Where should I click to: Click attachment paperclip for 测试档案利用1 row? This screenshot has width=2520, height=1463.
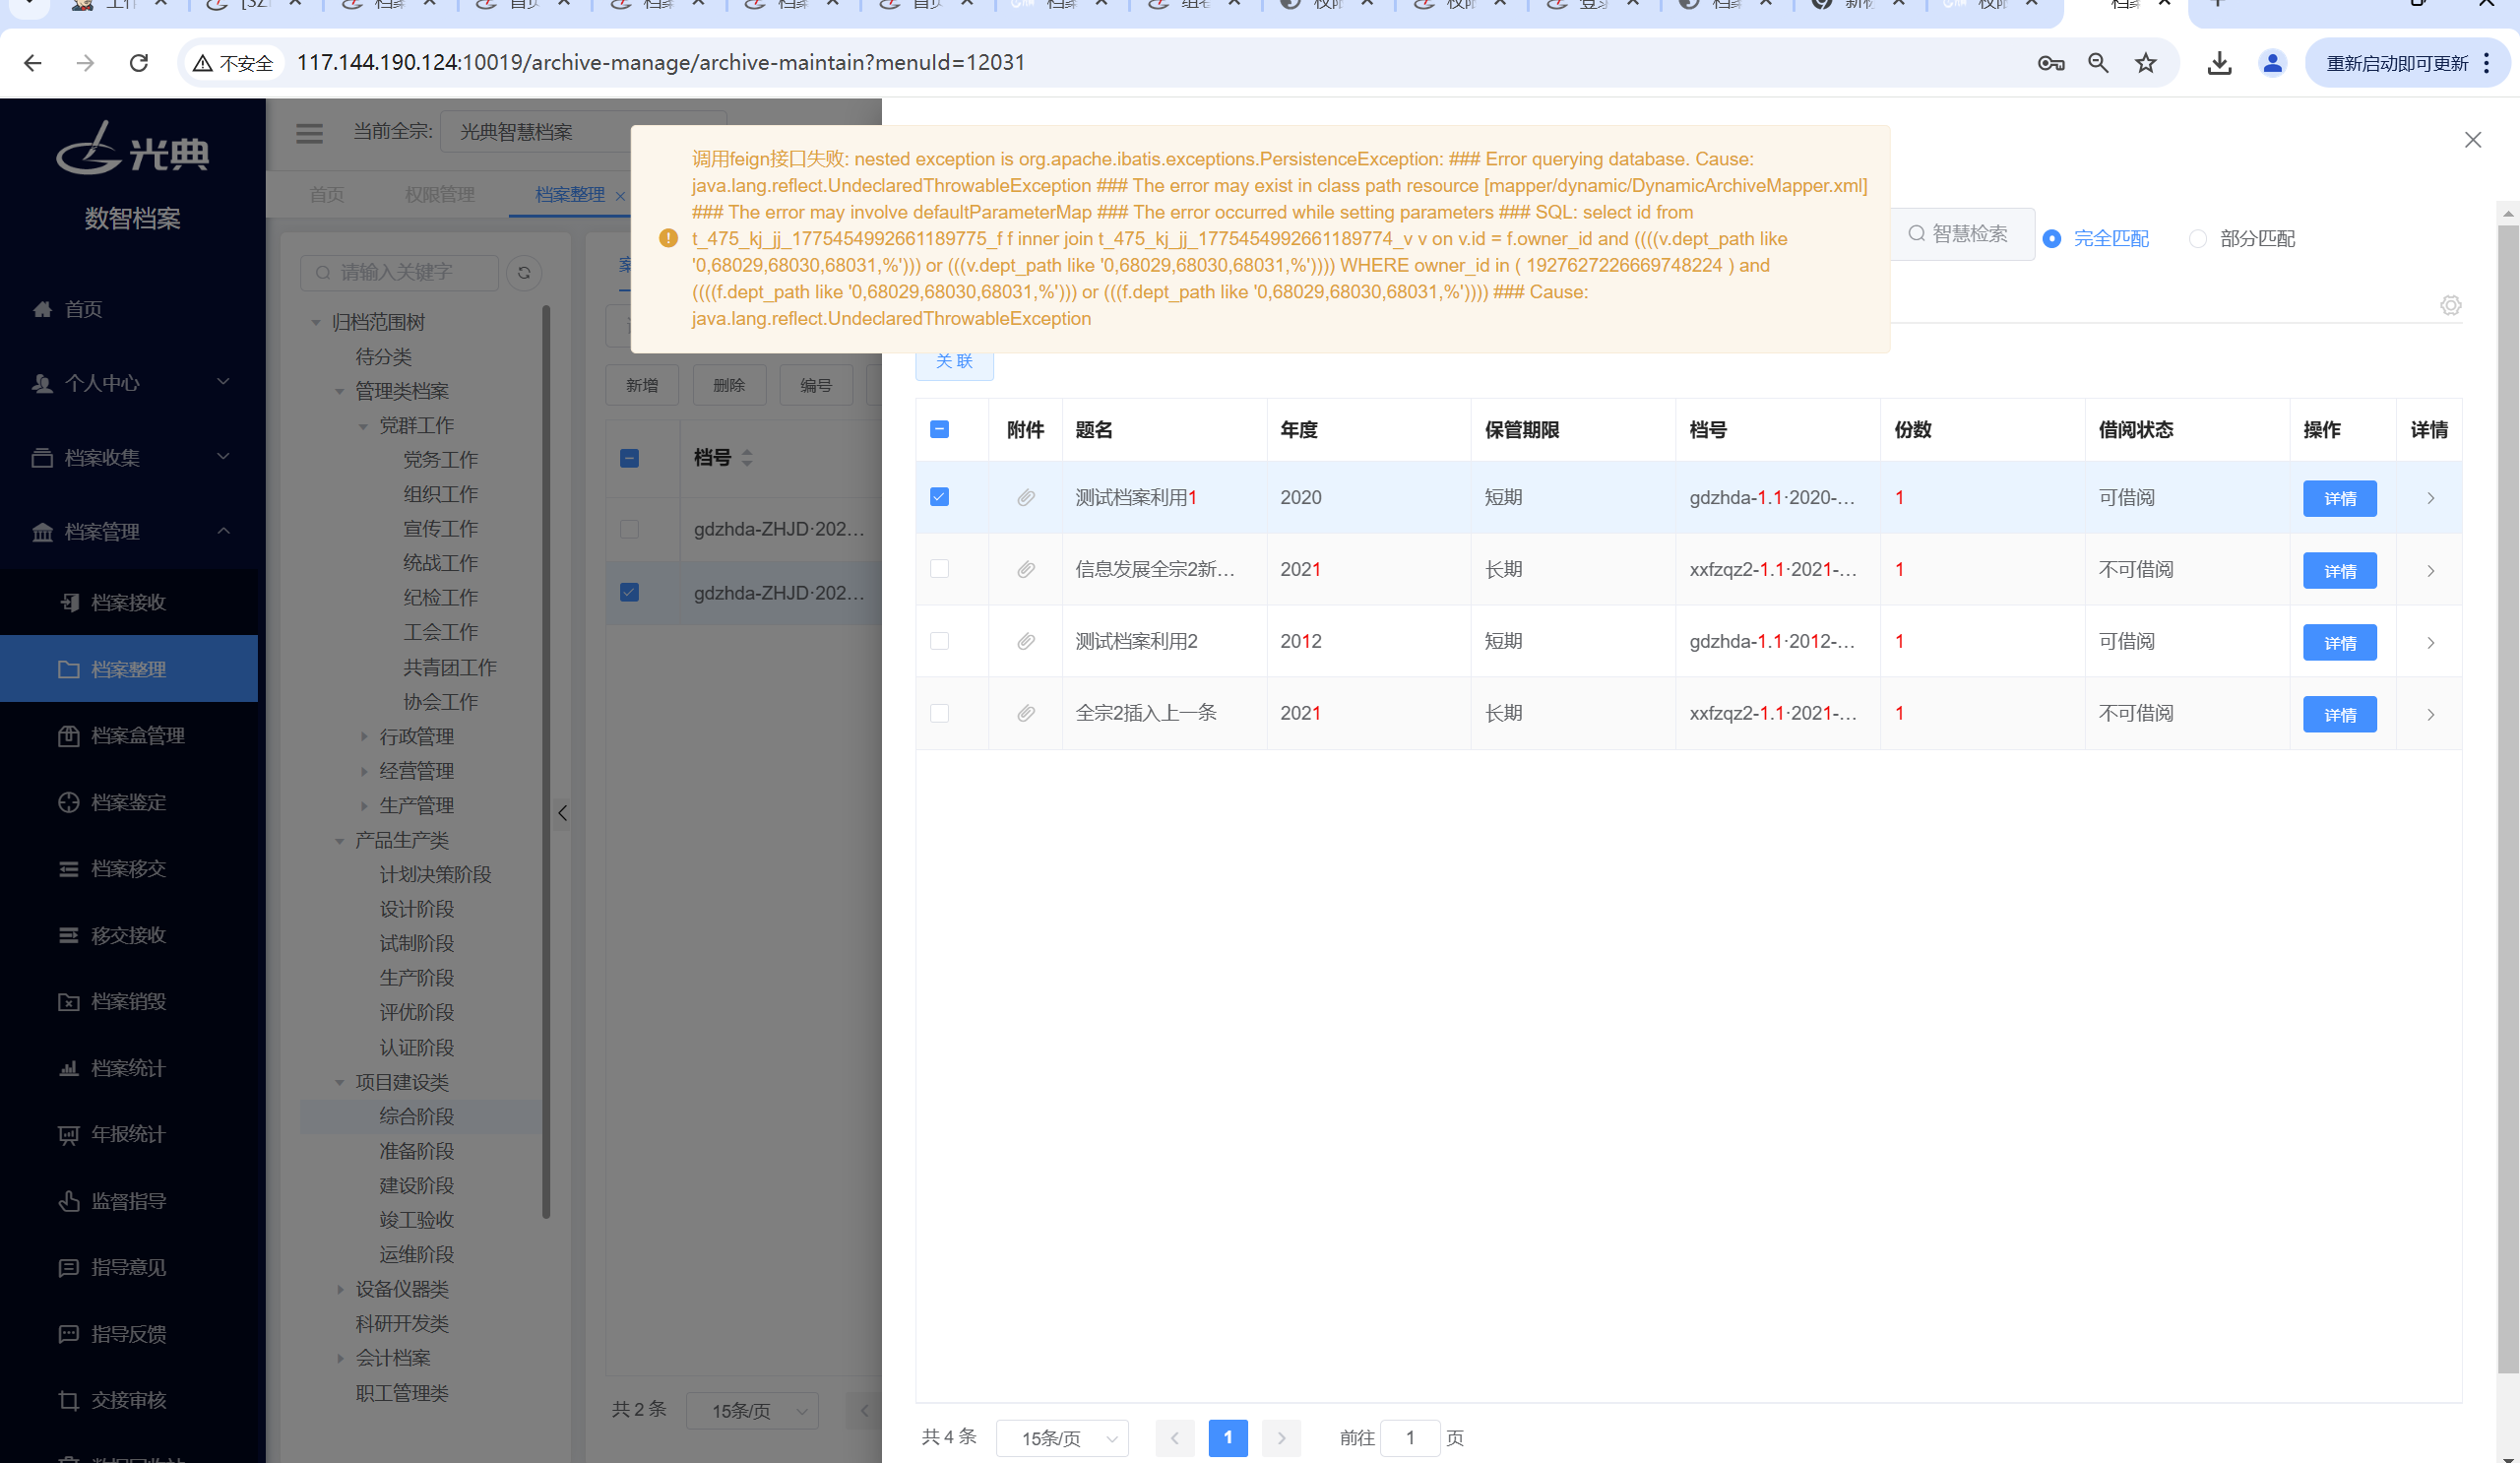[x=1026, y=498]
